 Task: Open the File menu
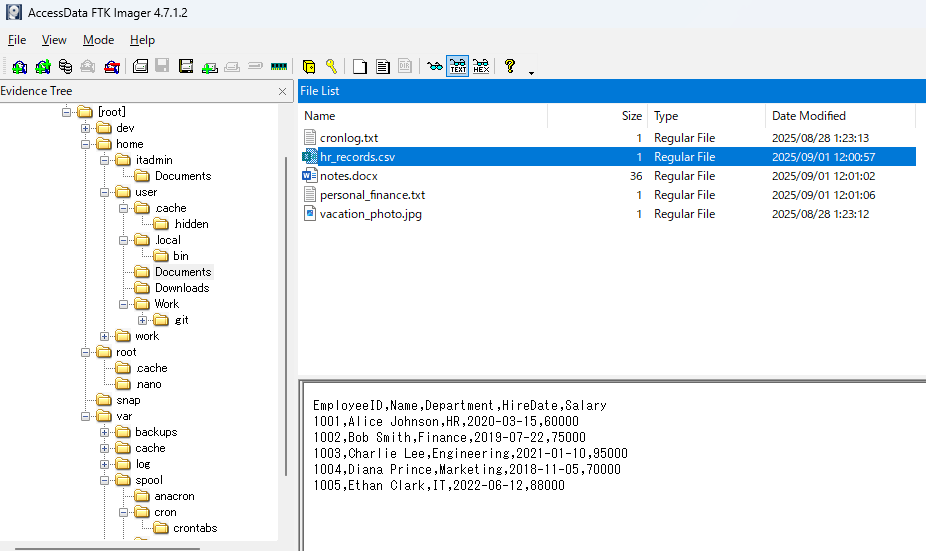pos(17,40)
